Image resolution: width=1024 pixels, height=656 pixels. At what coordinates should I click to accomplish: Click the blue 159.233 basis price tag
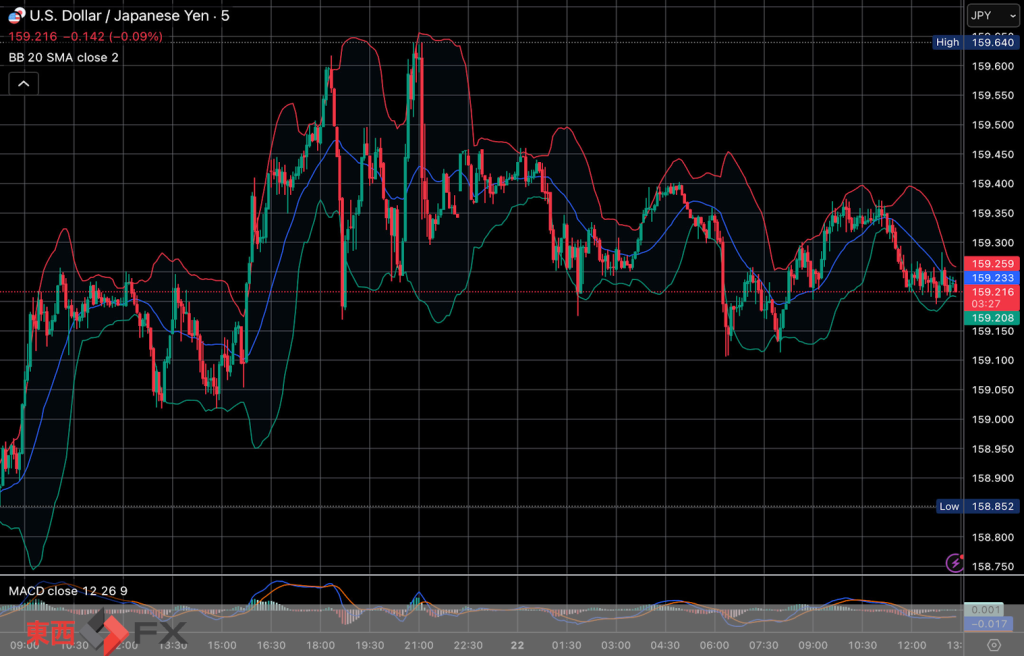pos(990,278)
